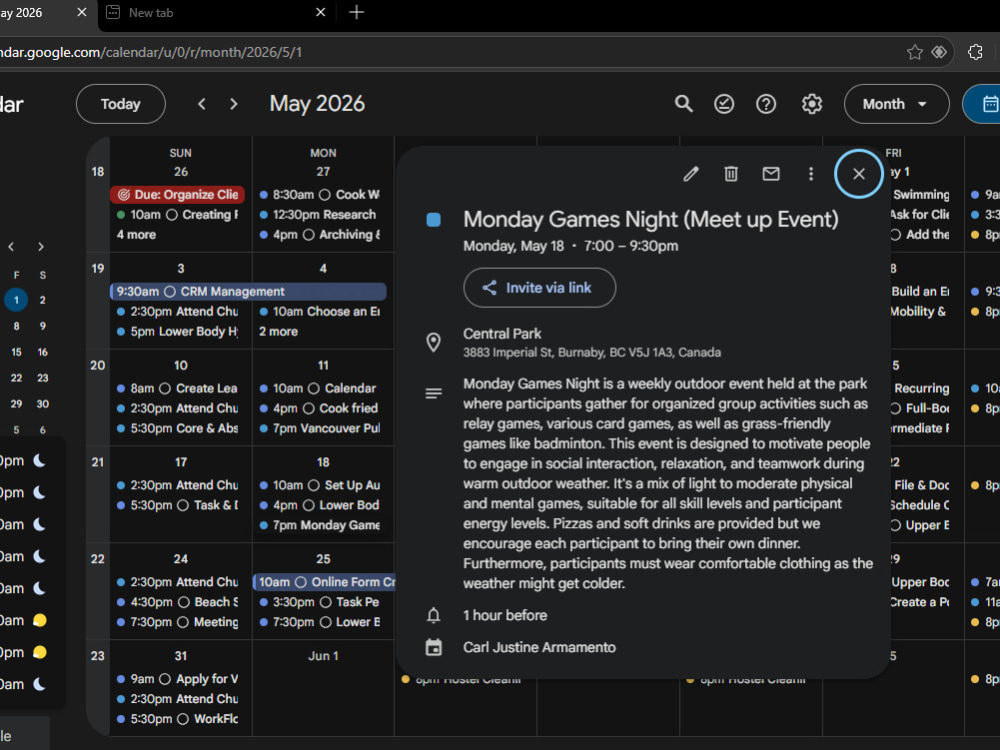Expand 2 more events on May 4

coord(278,332)
